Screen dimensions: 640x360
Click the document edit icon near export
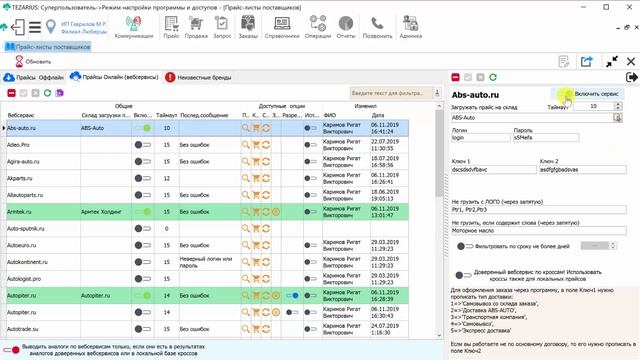coord(564,62)
